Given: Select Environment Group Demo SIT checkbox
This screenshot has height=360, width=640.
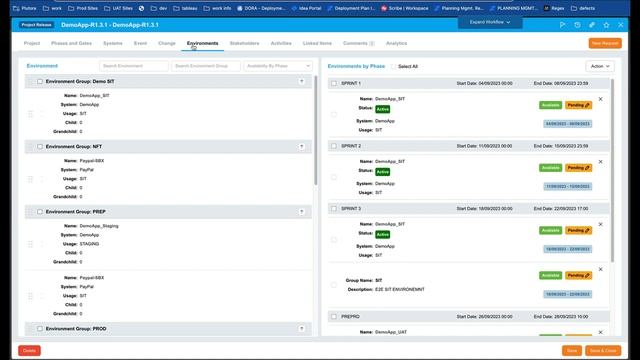Looking at the screenshot, I should pyautogui.click(x=40, y=82).
